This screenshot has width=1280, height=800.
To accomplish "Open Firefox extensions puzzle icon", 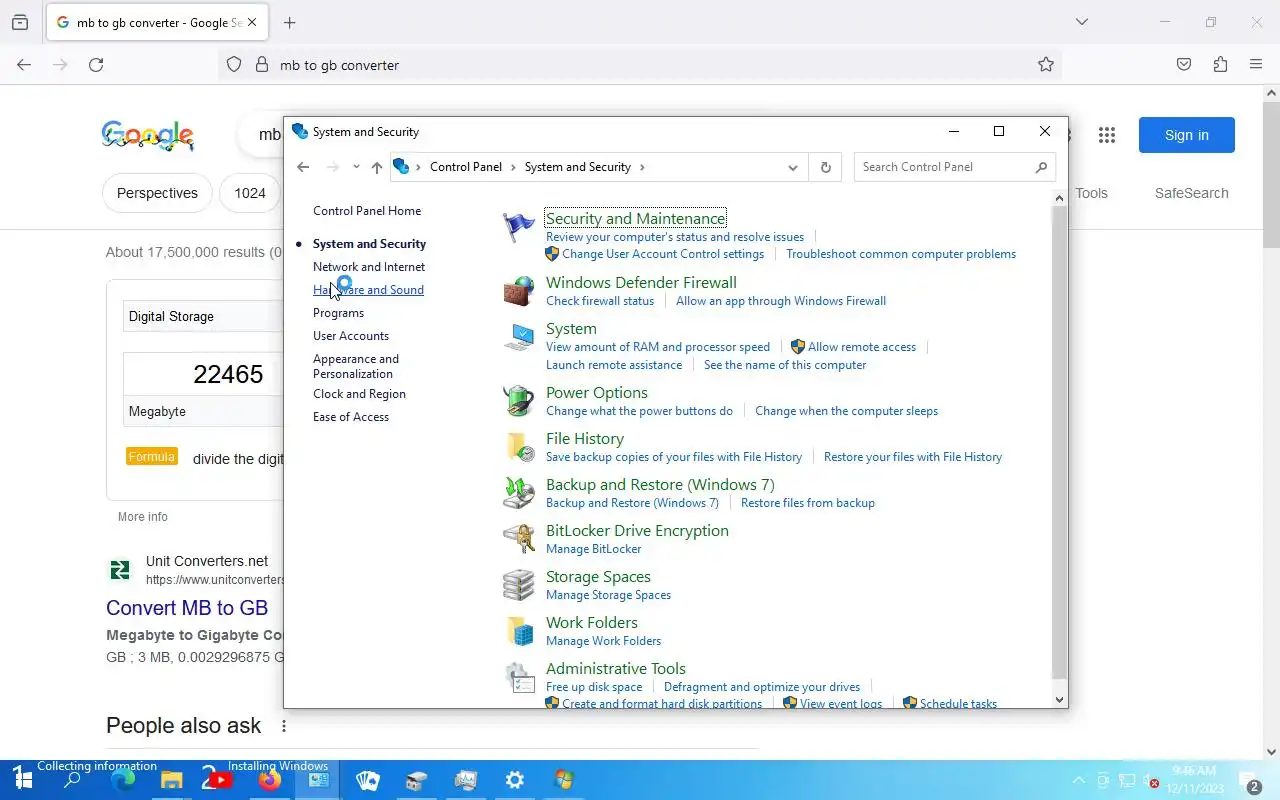I will [1220, 65].
